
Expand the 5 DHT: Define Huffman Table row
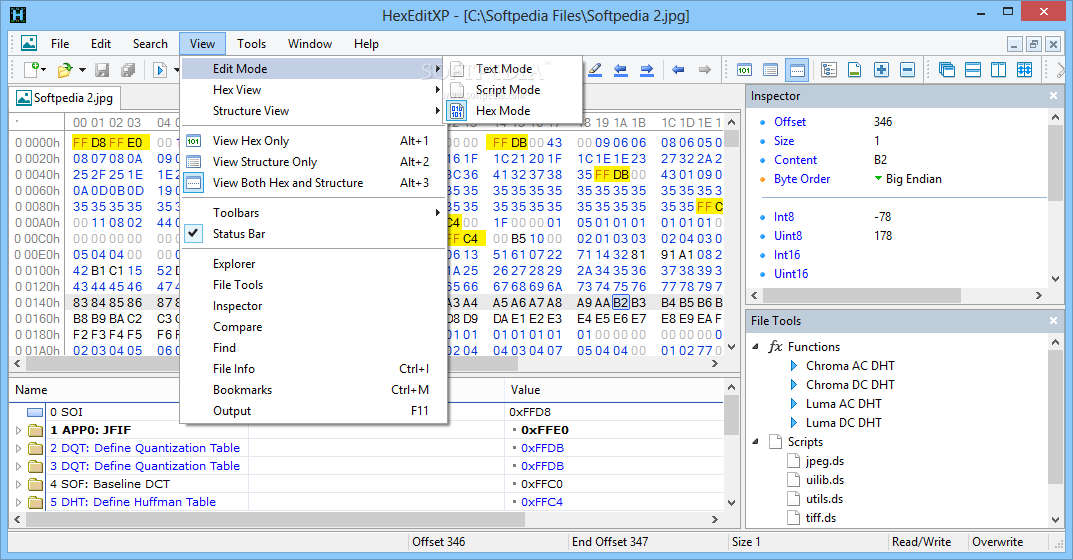tap(18, 502)
